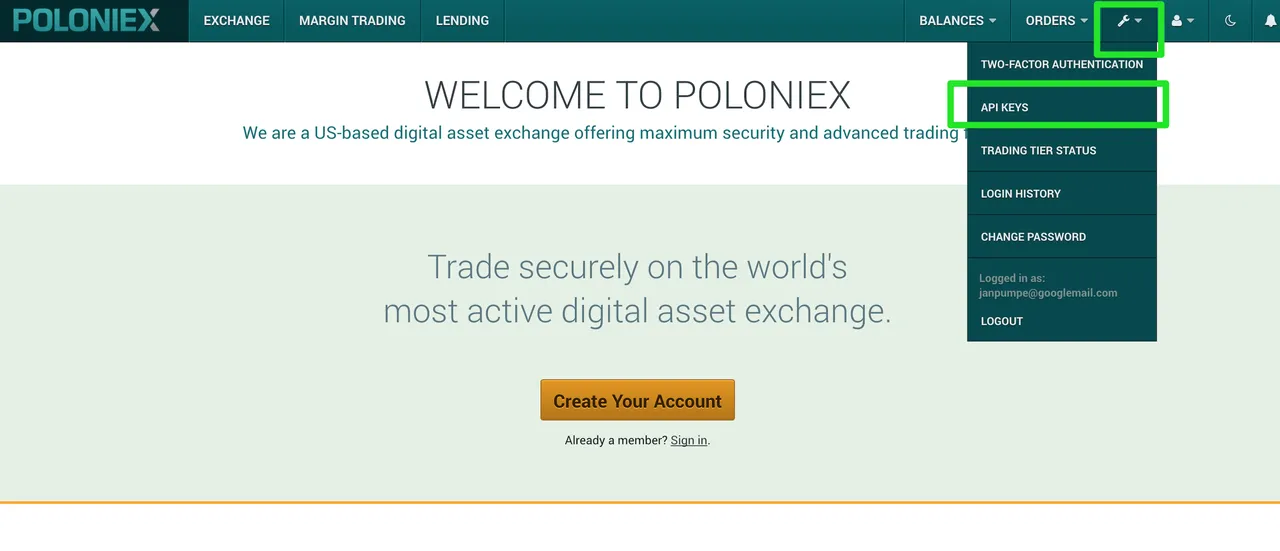Expand the Orders dropdown
Image resolution: width=1280 pixels, height=551 pixels.
tap(1056, 20)
